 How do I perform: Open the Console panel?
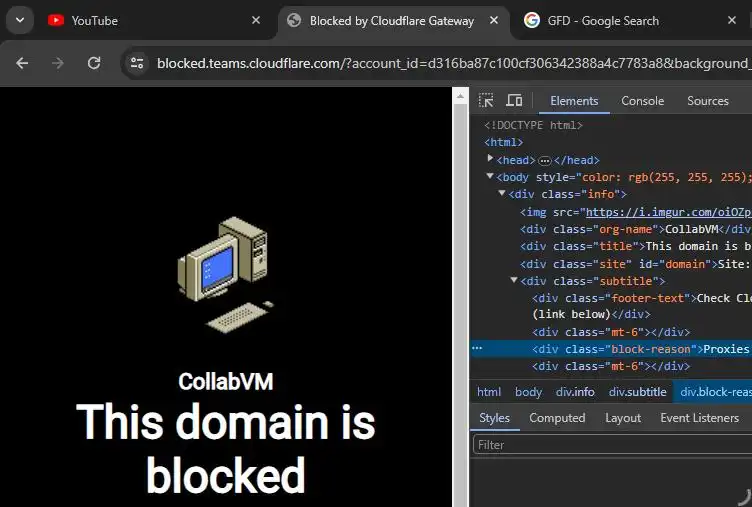[x=643, y=101]
